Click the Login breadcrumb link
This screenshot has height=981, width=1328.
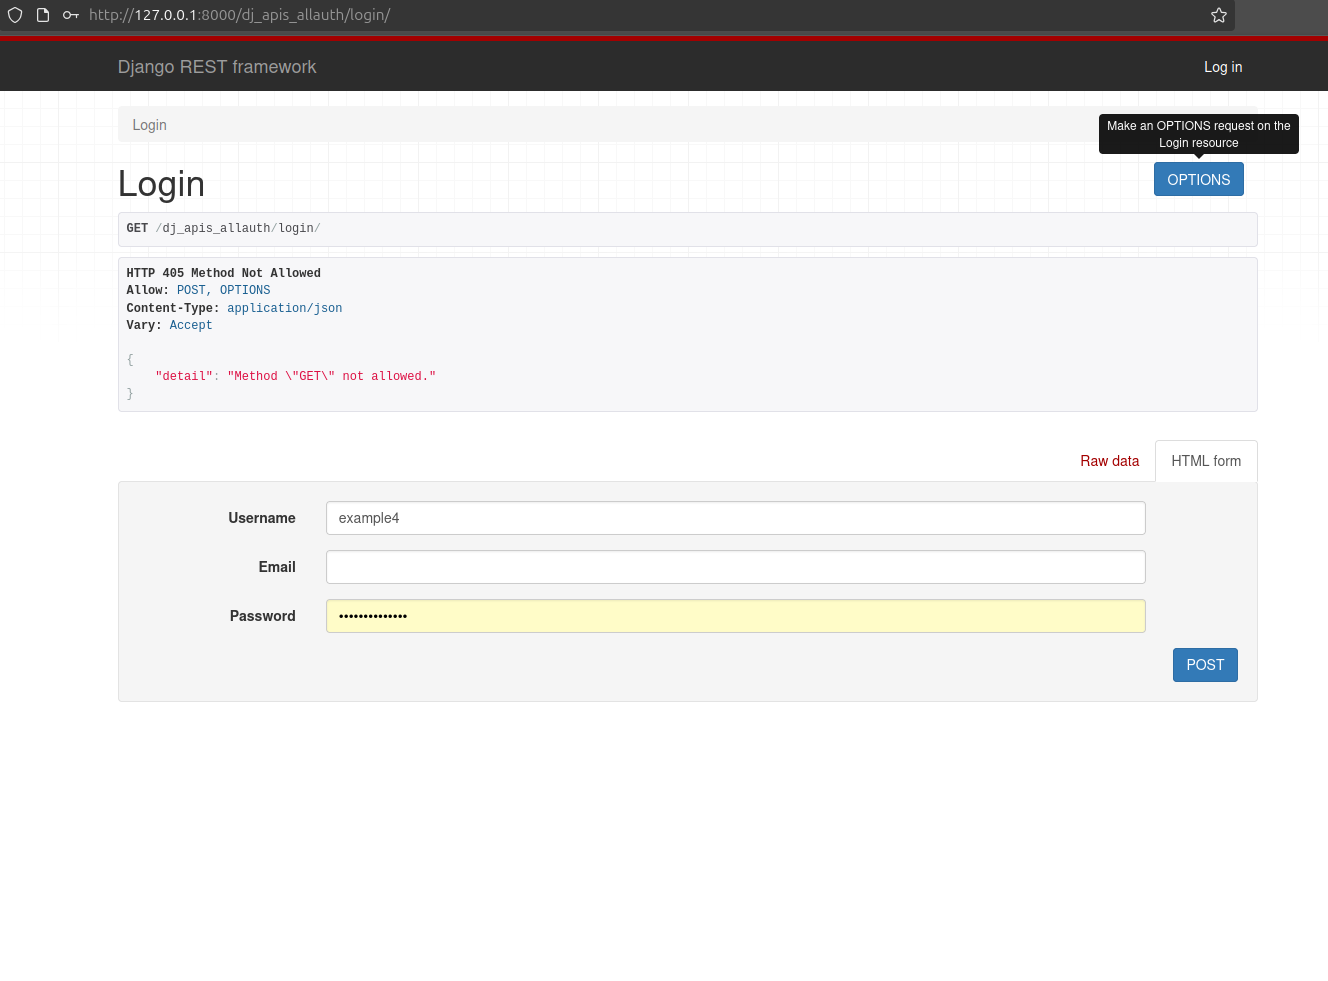[x=149, y=125]
